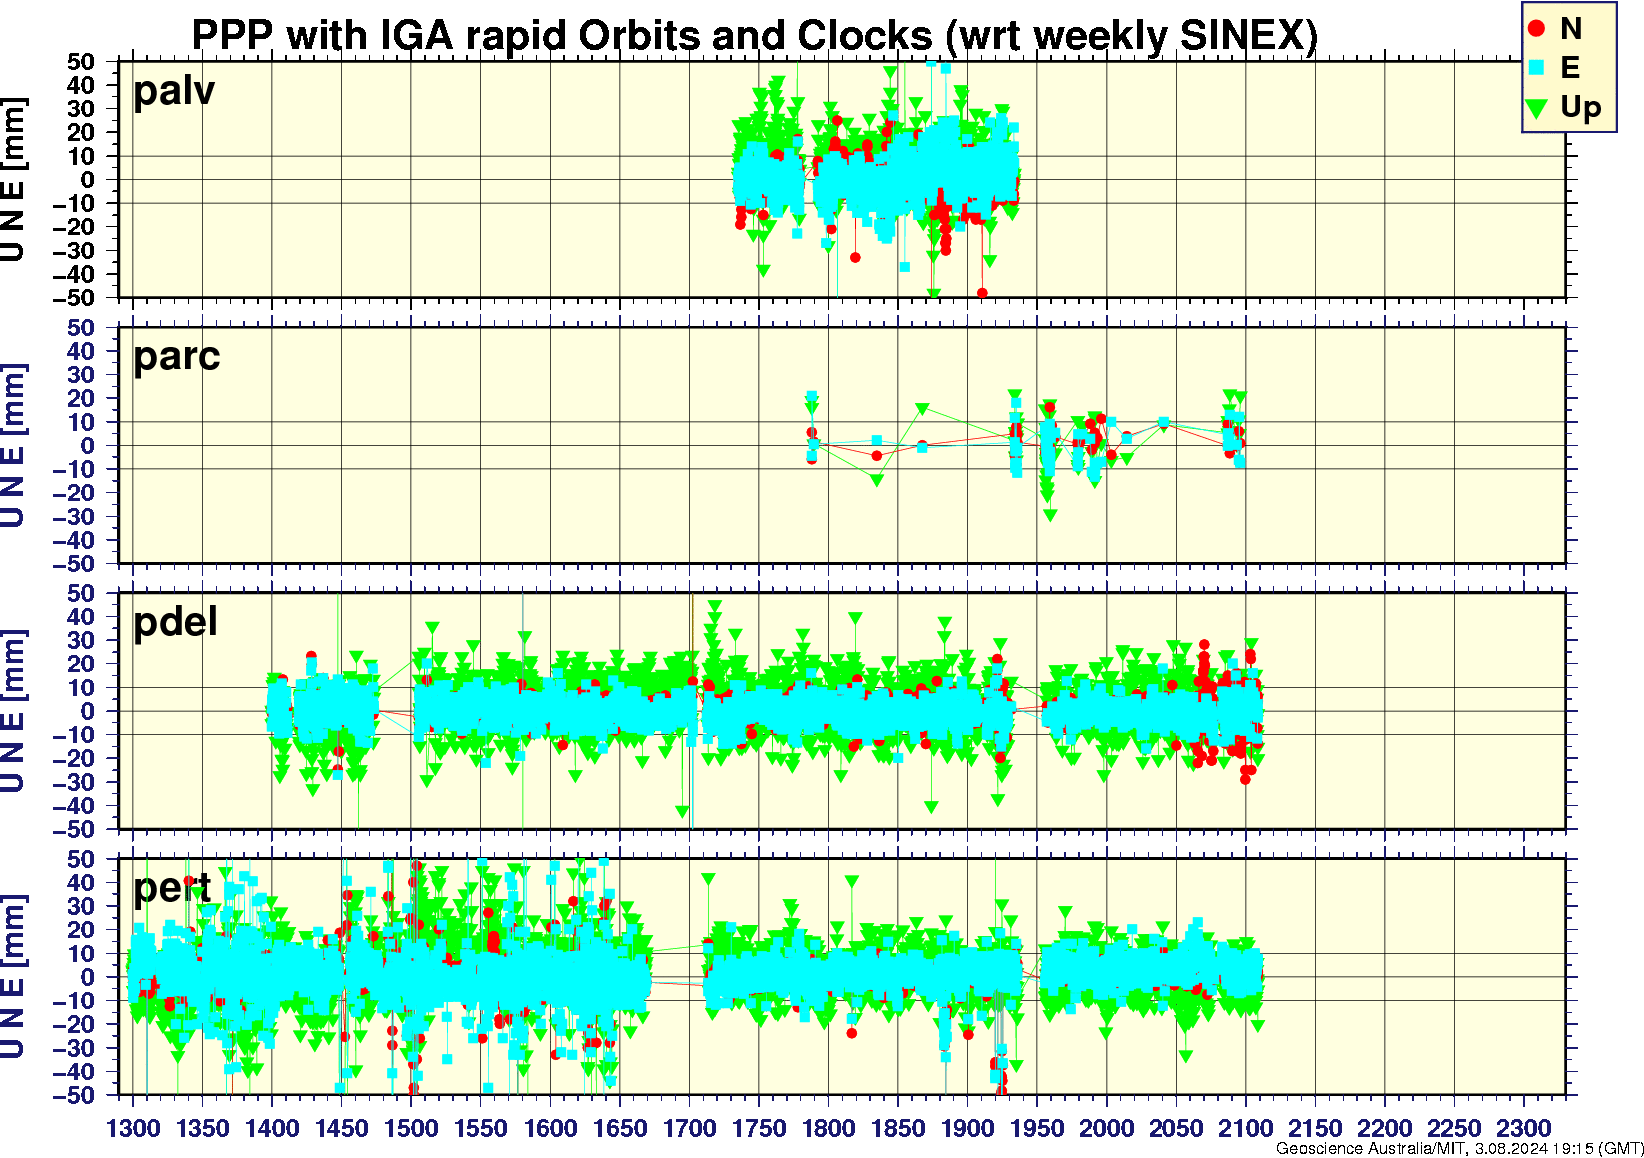Click the x-axis label 1600
This screenshot has height=1158, width=1644.
coord(550,1128)
